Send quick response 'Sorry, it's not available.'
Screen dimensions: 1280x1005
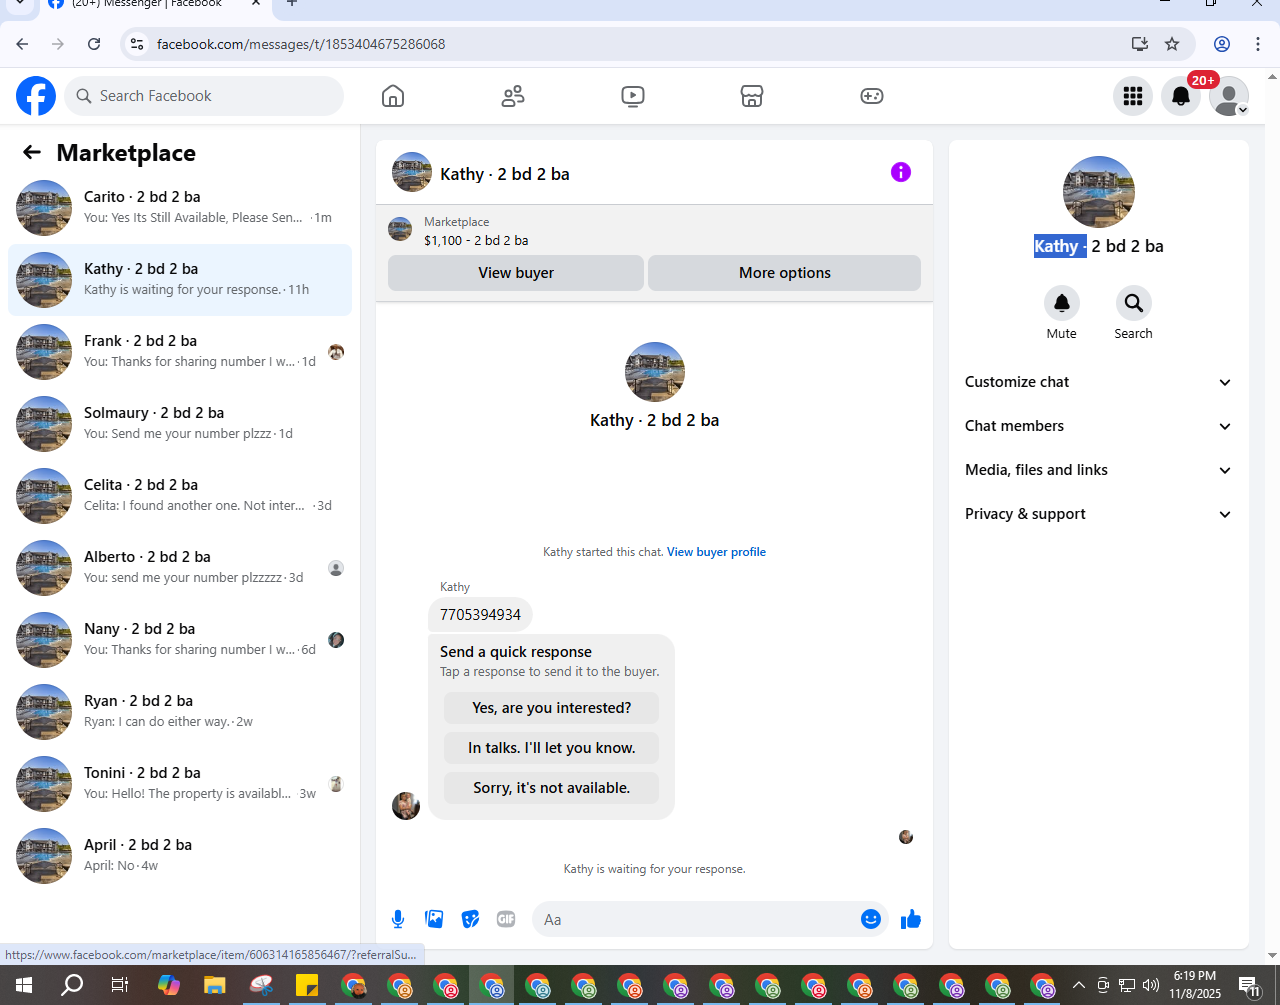click(552, 788)
